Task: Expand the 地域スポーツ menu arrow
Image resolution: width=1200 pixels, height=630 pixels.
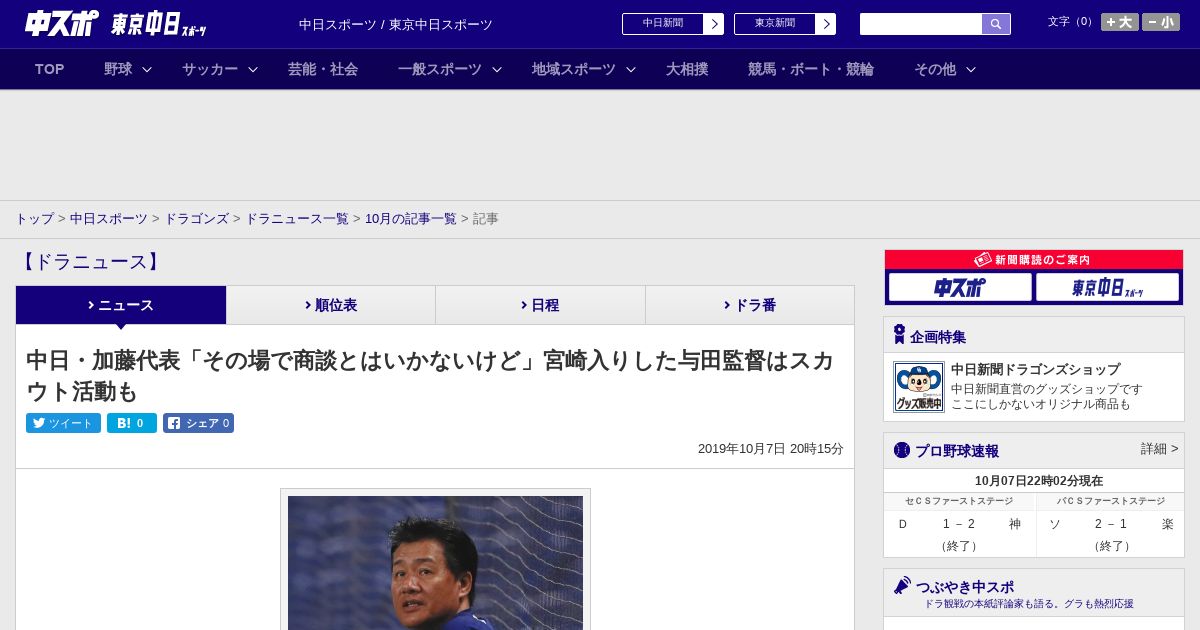Action: click(x=631, y=70)
